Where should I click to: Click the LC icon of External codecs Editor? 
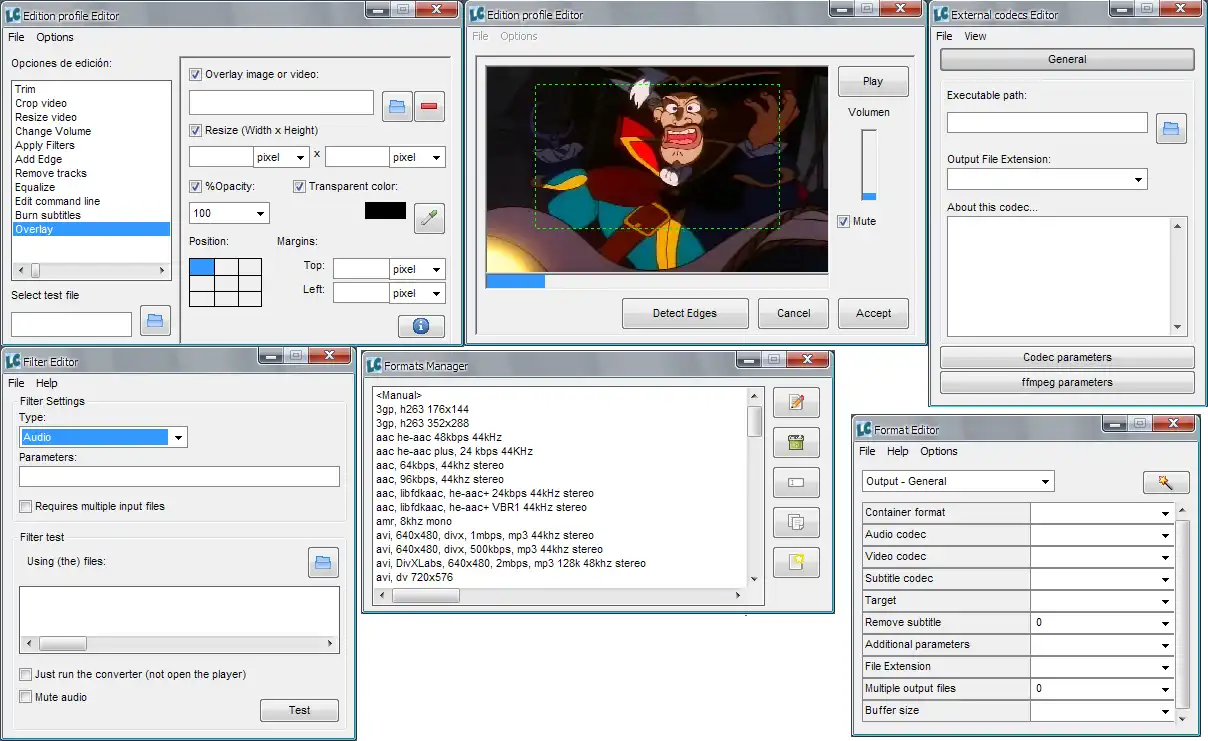940,15
